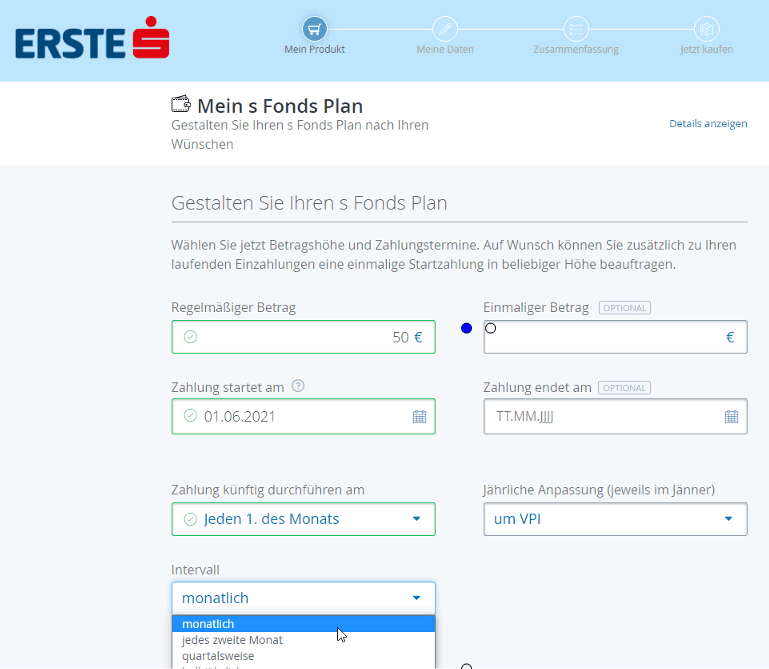Choose quartalsweise interval option

[x=304, y=656]
